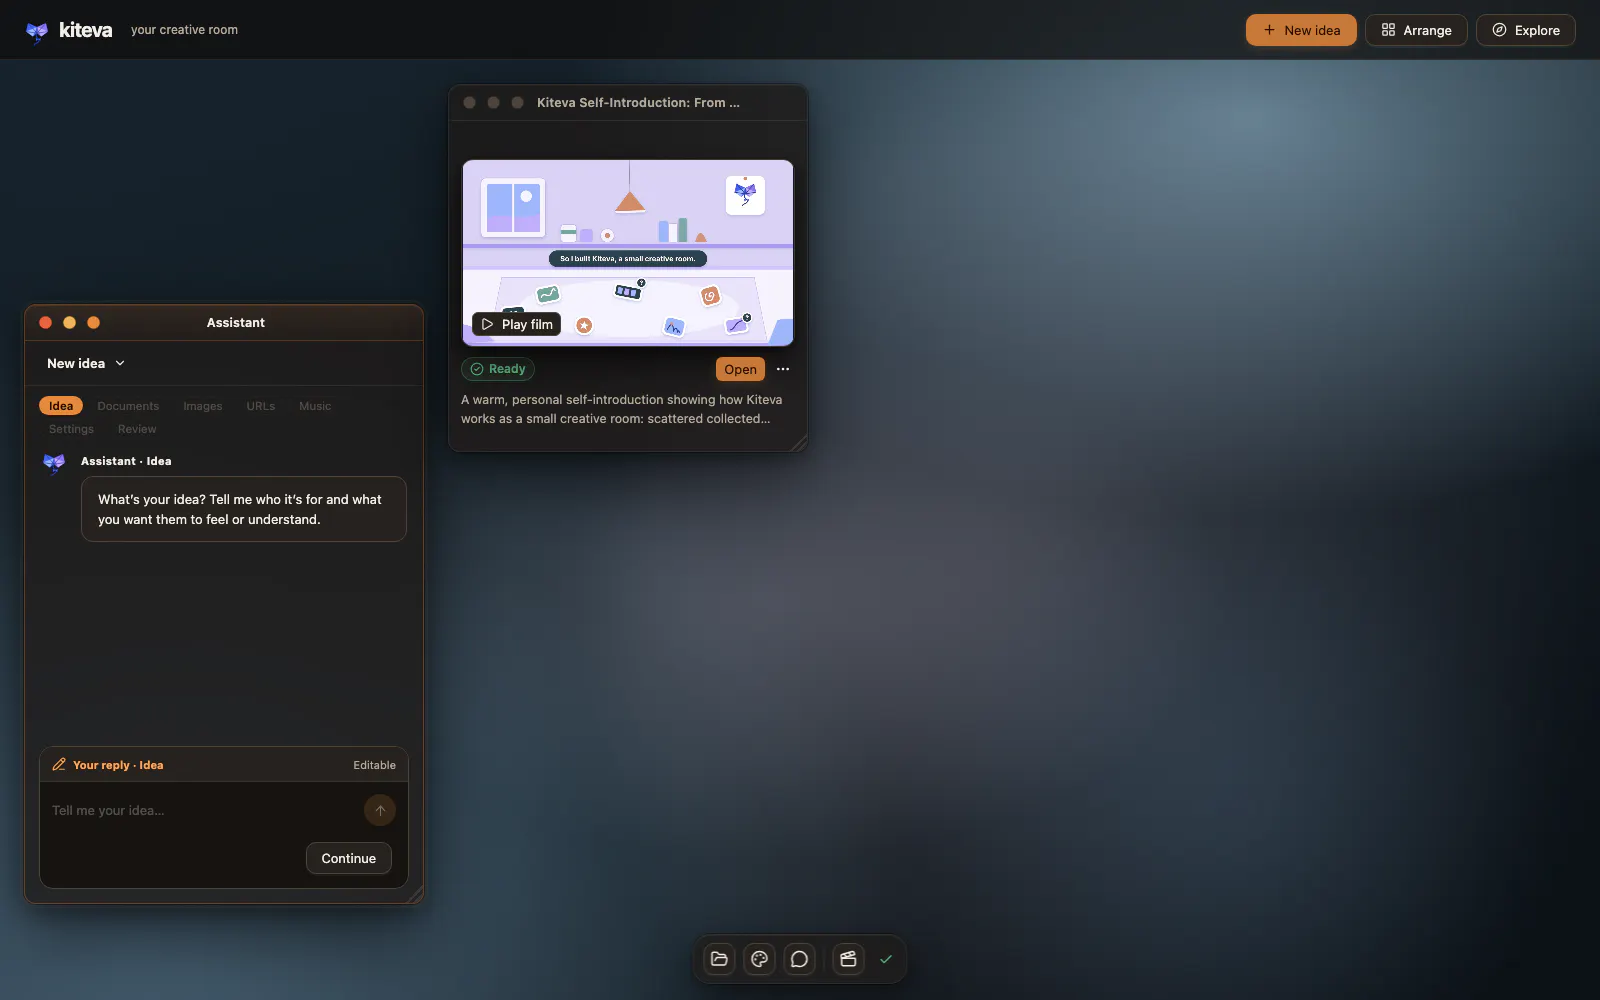Click the Tell me your idea input field
Image resolution: width=1600 pixels, height=1000 pixels.
pyautogui.click(x=204, y=810)
